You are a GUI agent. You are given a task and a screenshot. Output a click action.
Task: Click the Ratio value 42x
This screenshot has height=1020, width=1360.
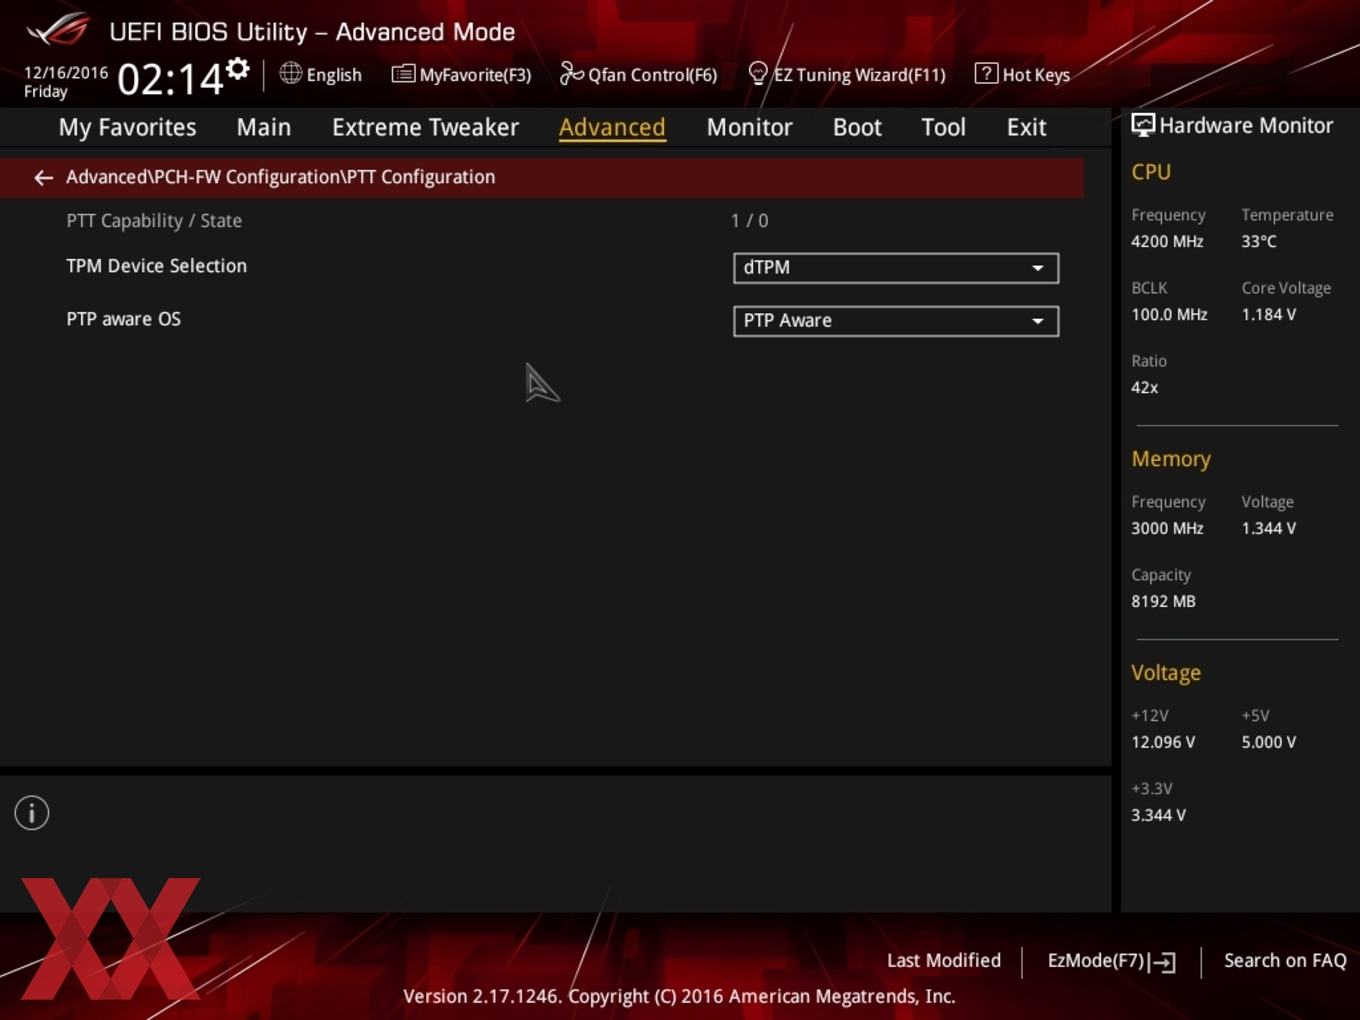pyautogui.click(x=1144, y=387)
